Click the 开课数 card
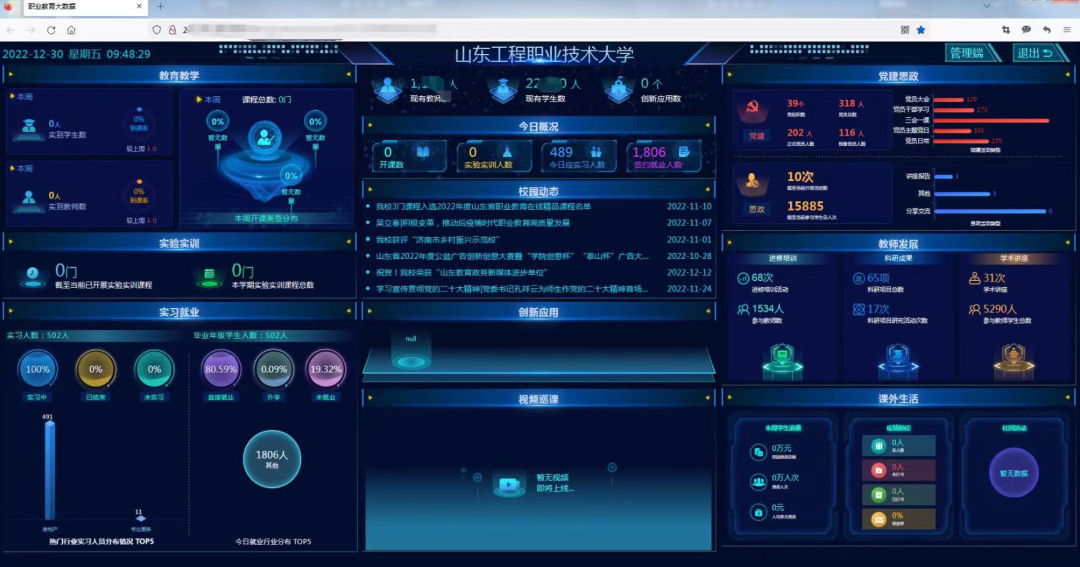1080x567 pixels. click(x=409, y=156)
